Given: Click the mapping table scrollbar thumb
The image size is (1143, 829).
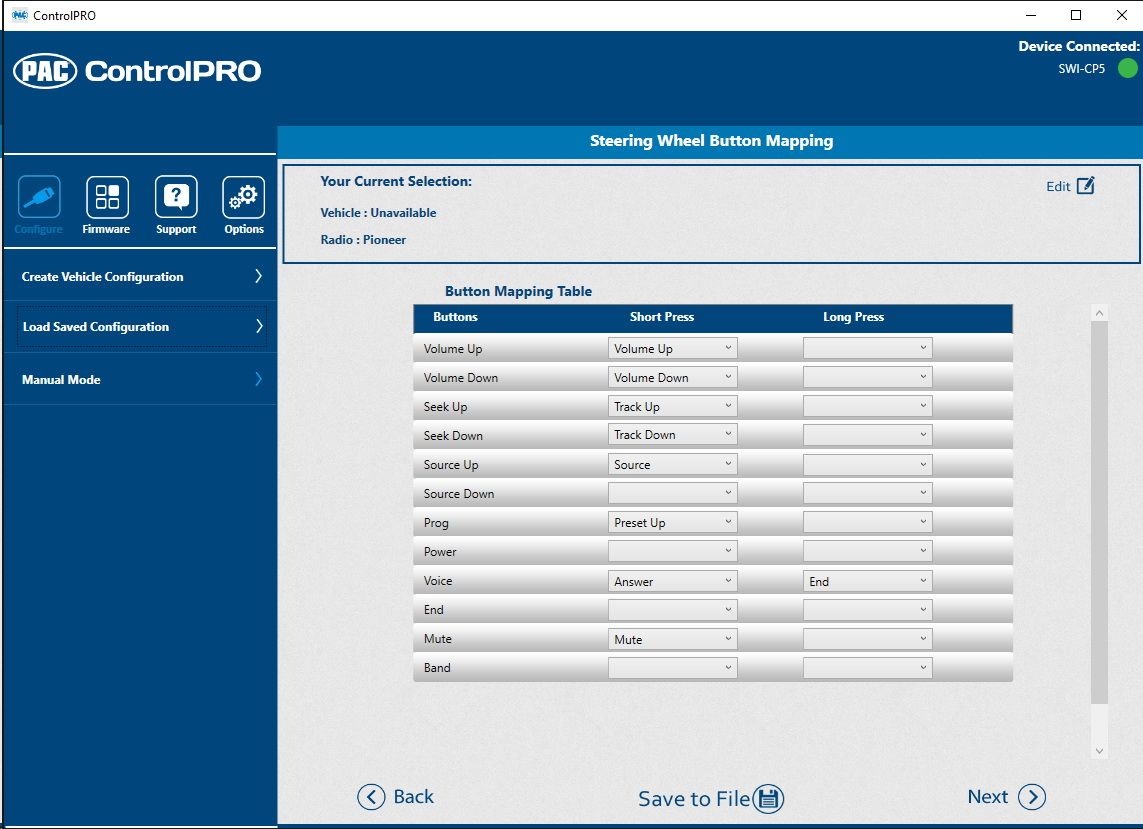Looking at the screenshot, I should click(x=1099, y=513).
